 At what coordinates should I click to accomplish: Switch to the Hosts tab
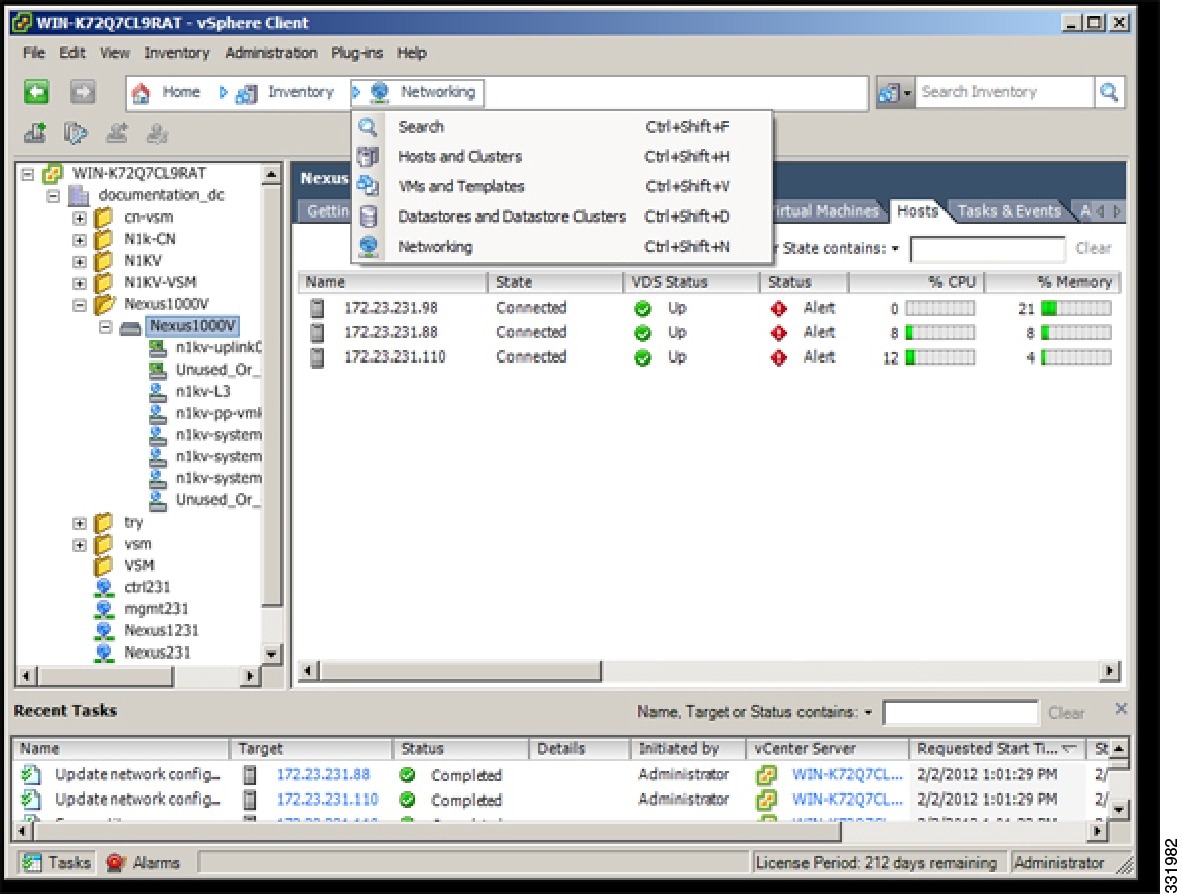(x=917, y=211)
